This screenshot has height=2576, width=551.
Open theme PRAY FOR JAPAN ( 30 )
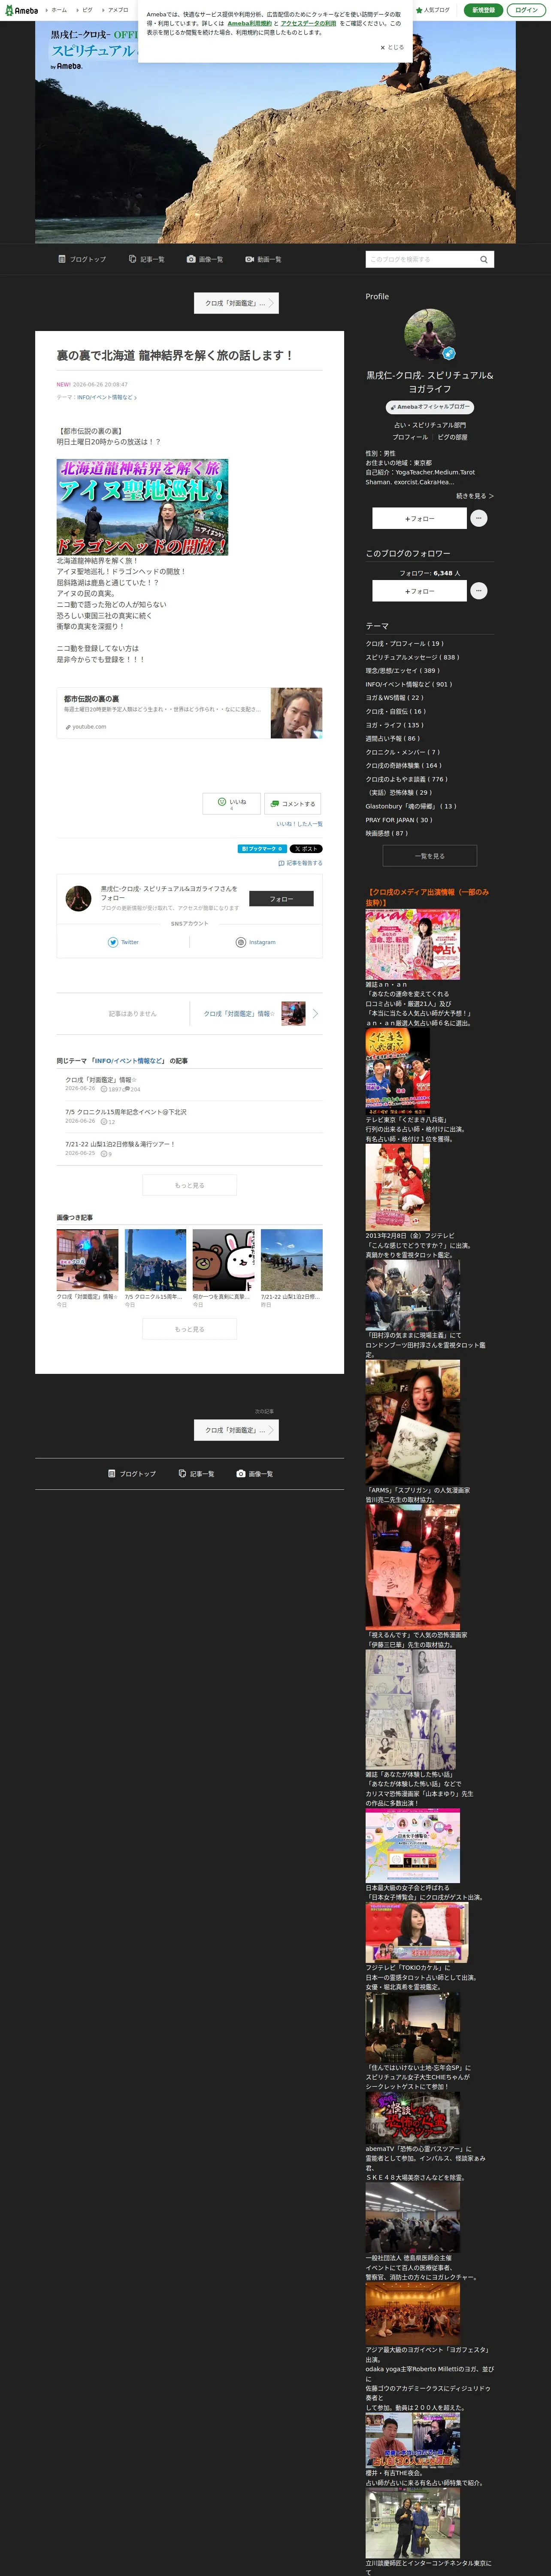pos(399,820)
